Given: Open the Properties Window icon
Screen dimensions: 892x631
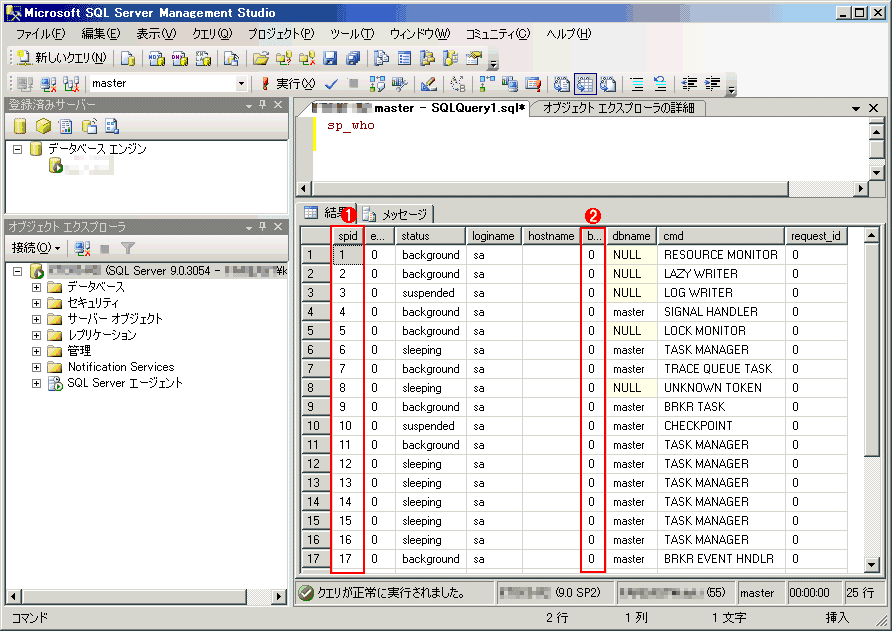Looking at the screenshot, I should pyautogui.click(x=474, y=58).
